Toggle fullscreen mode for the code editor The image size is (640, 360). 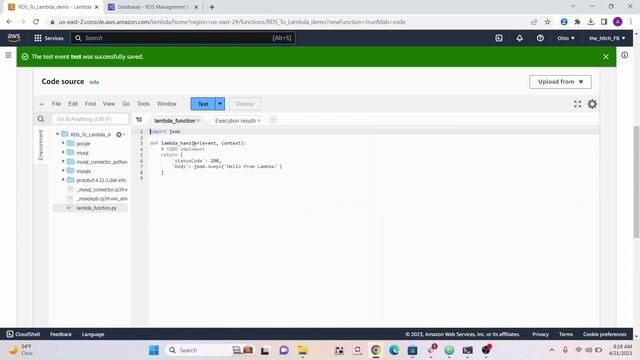(x=577, y=104)
